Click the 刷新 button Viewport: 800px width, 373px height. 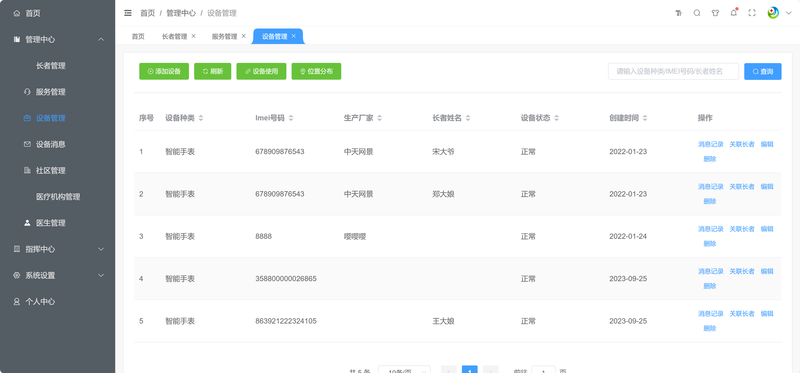point(213,71)
